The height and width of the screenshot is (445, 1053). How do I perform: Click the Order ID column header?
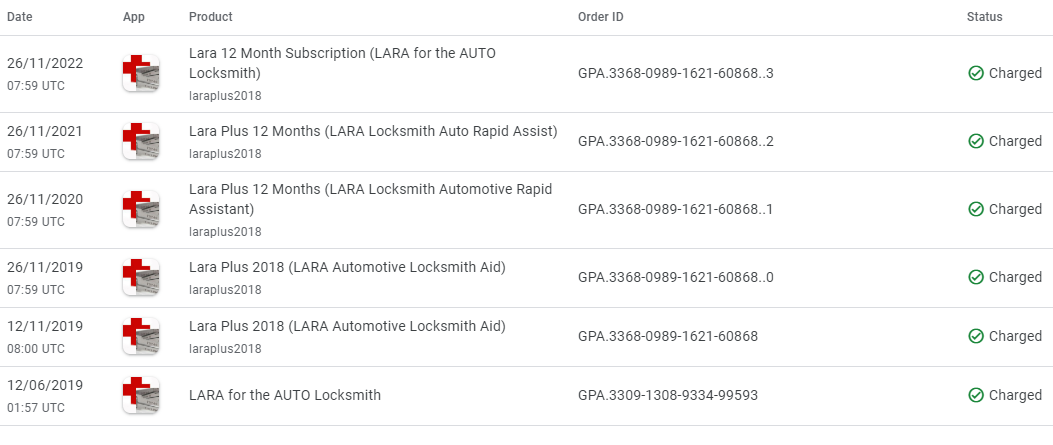pyautogui.click(x=601, y=17)
